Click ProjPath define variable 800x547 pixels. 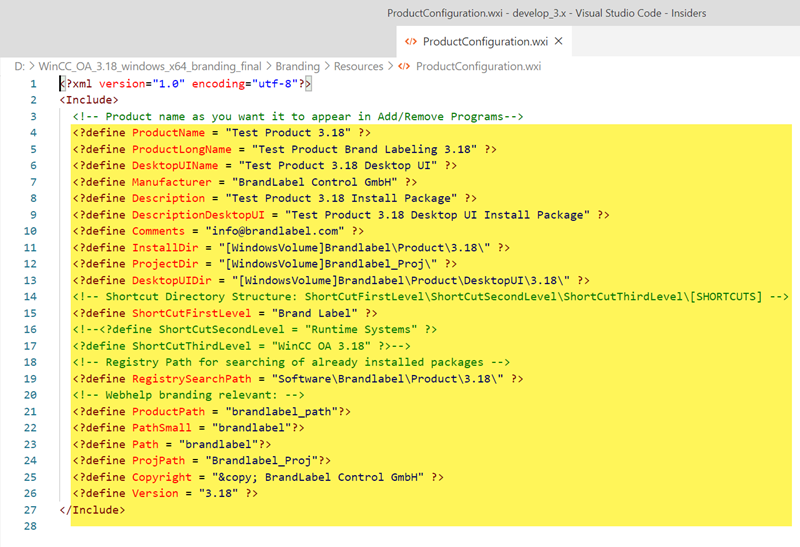tap(158, 461)
